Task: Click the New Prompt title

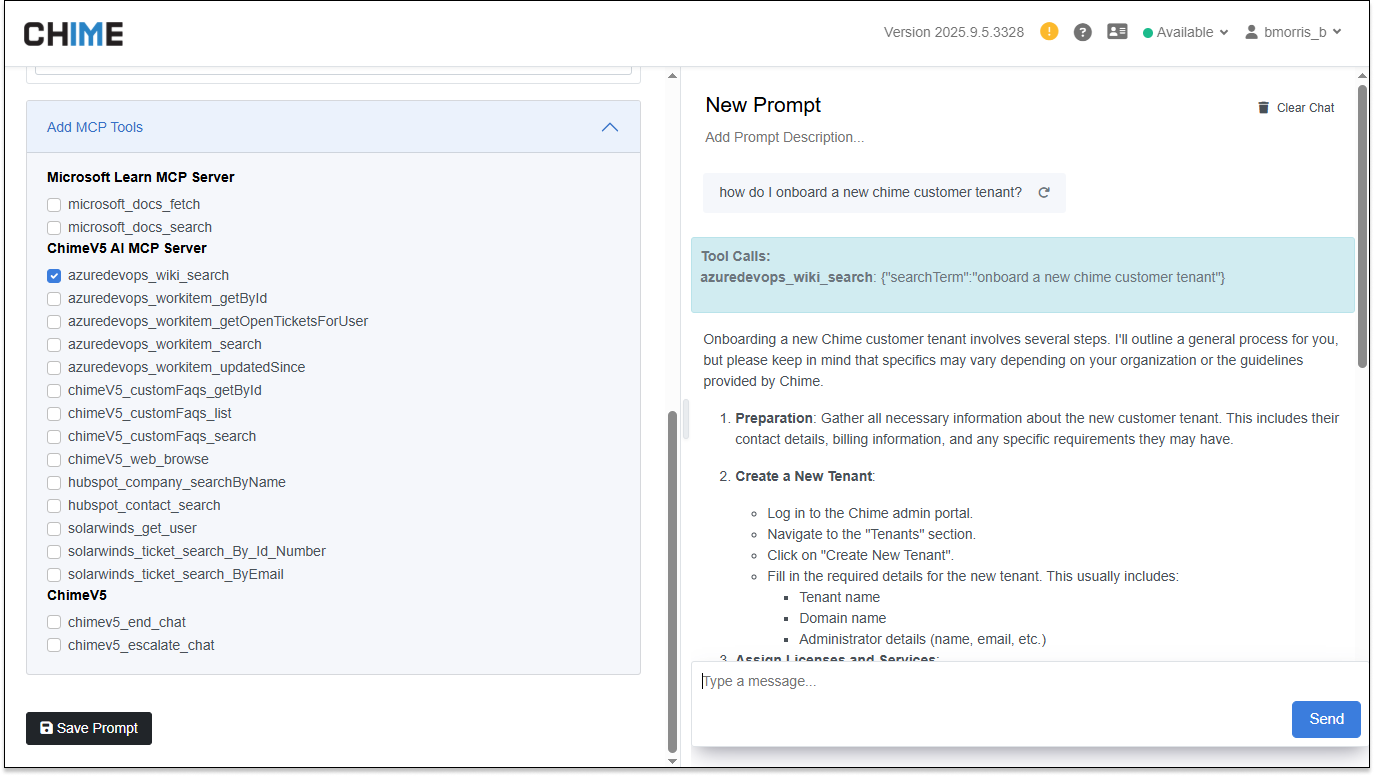Action: [x=763, y=105]
